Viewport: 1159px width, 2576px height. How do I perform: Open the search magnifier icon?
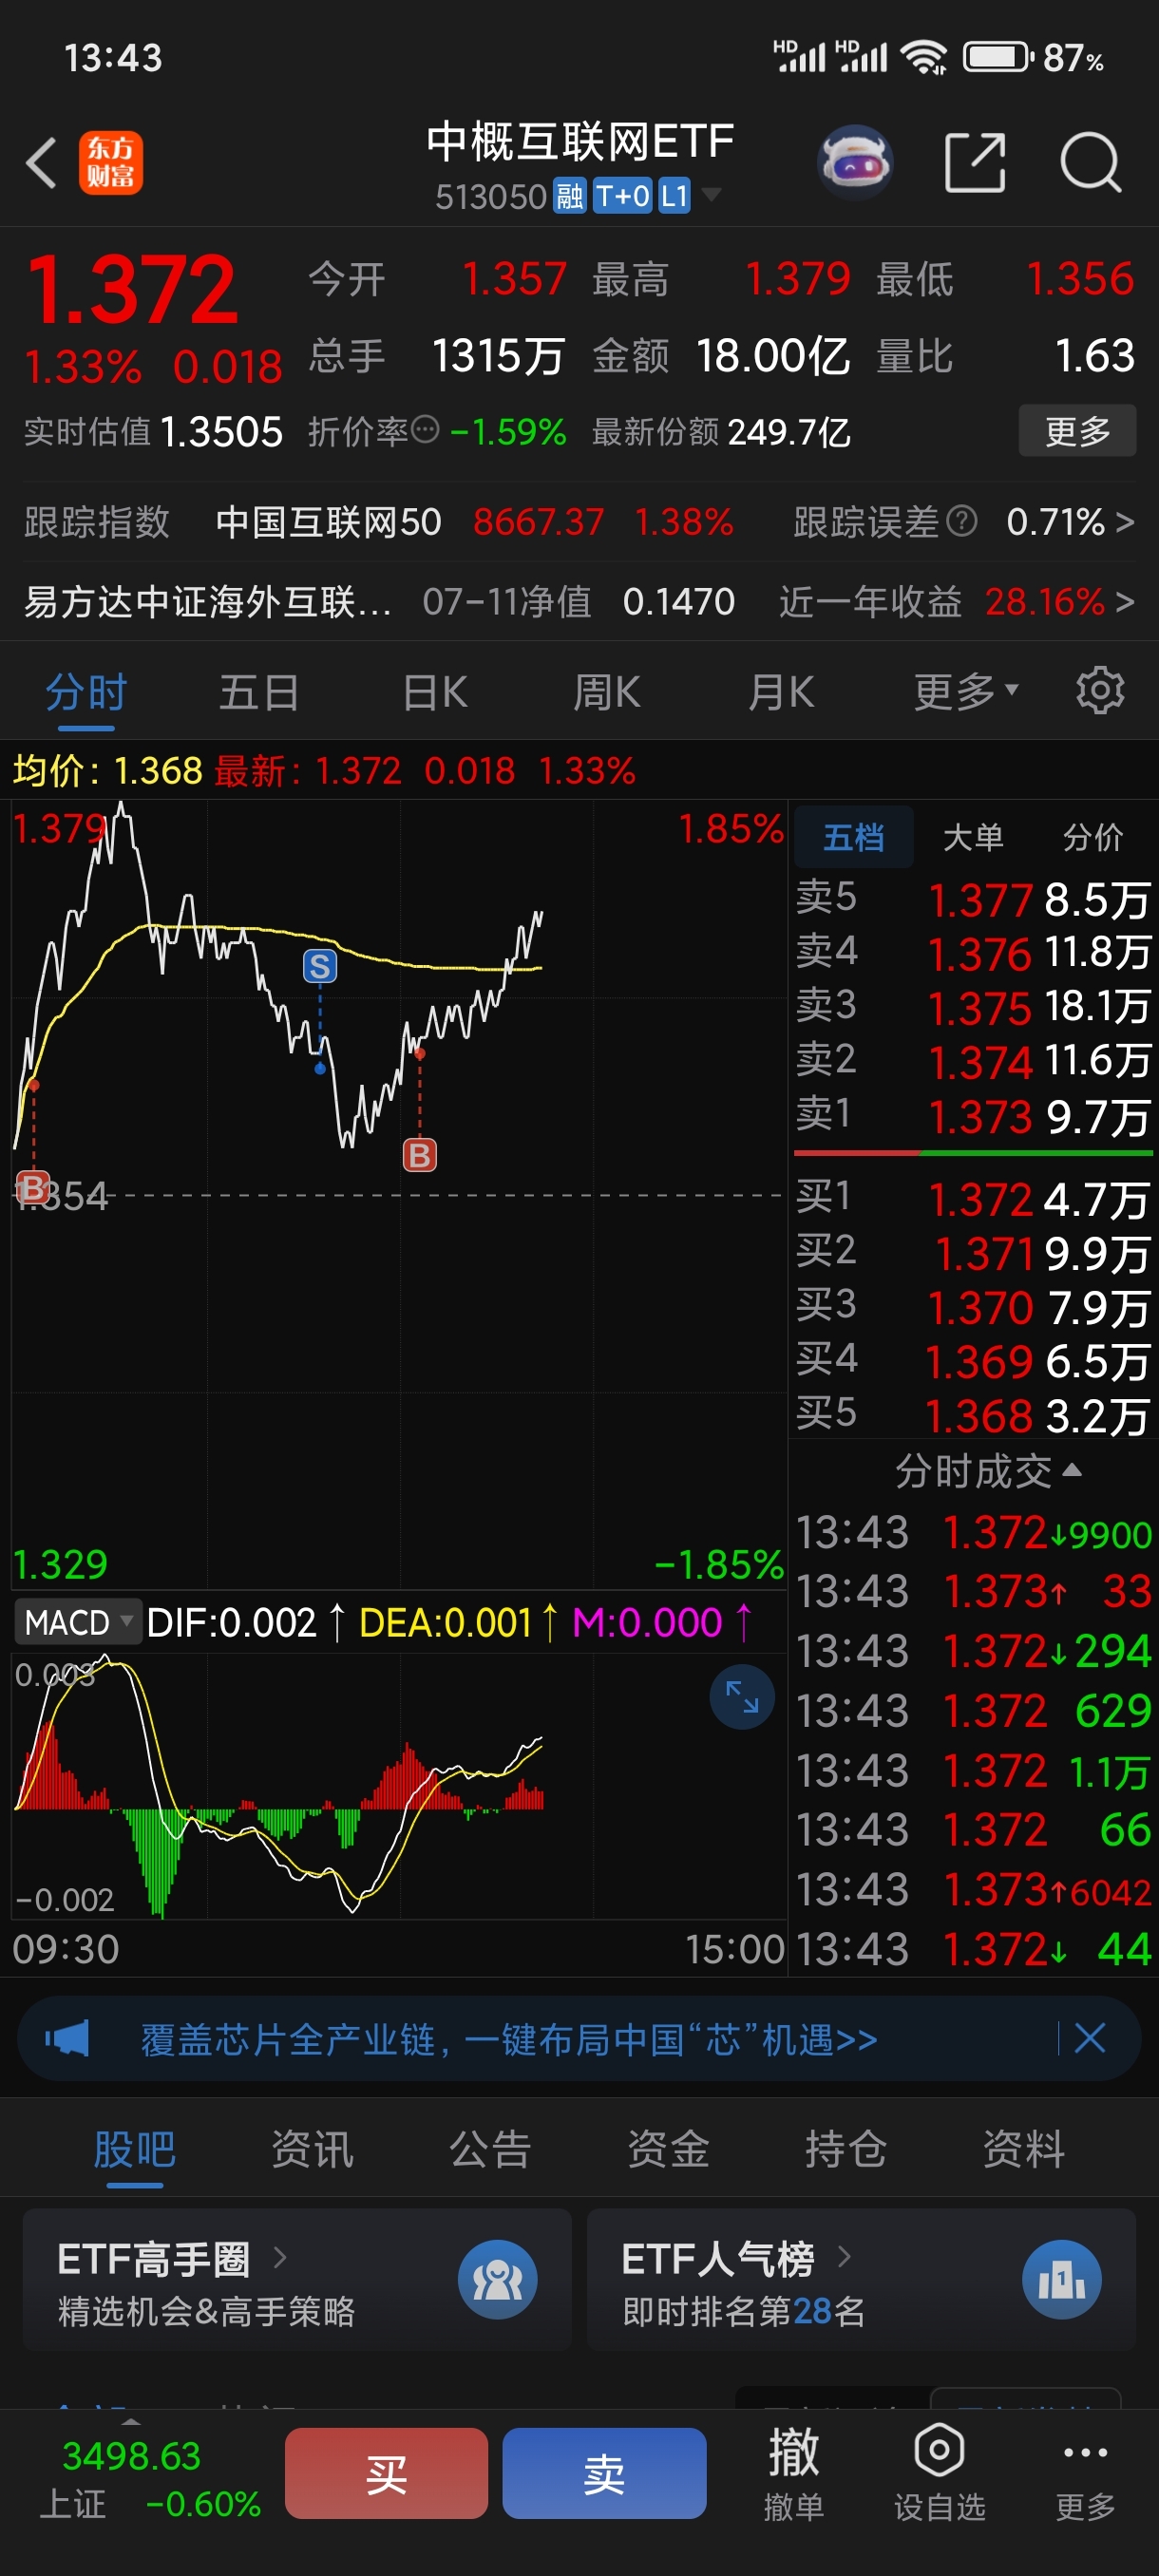click(x=1090, y=162)
